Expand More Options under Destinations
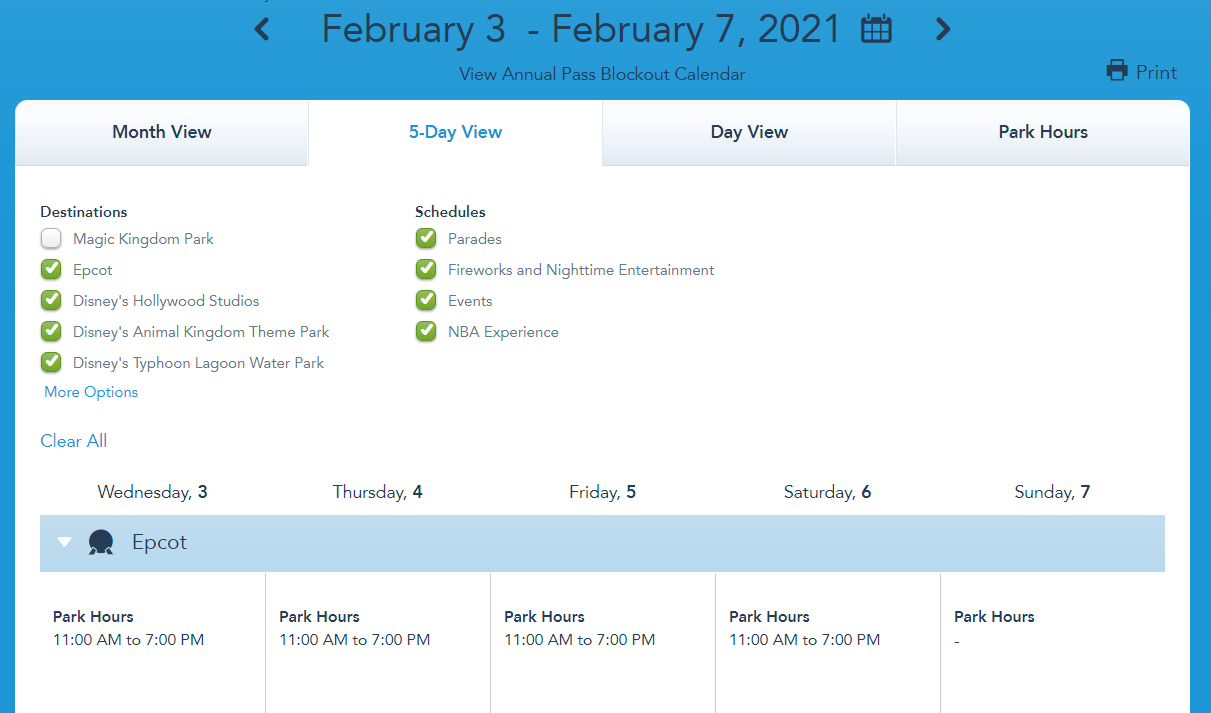Screen dimensions: 1211x713 (91, 392)
